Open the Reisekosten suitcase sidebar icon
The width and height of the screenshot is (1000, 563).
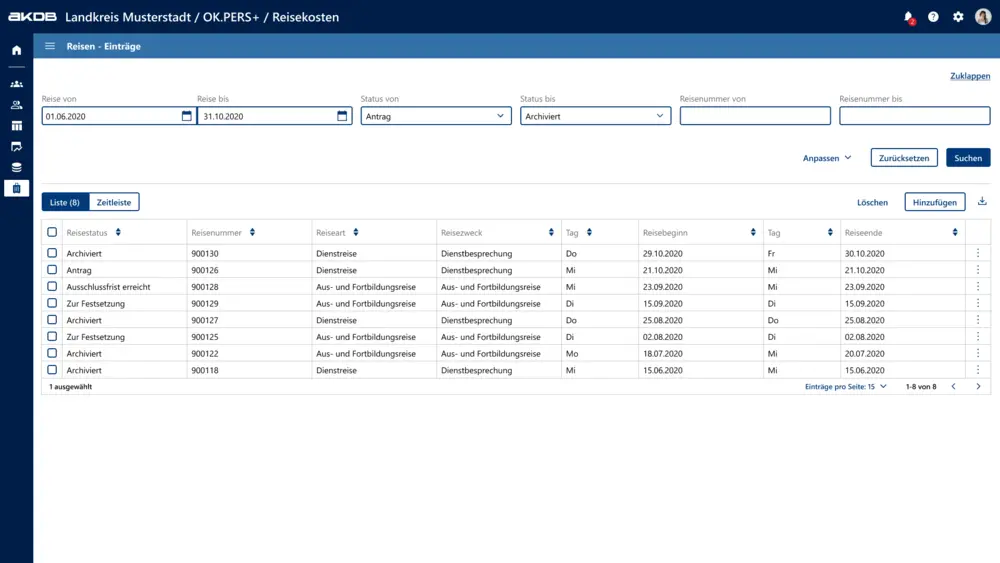(x=16, y=188)
